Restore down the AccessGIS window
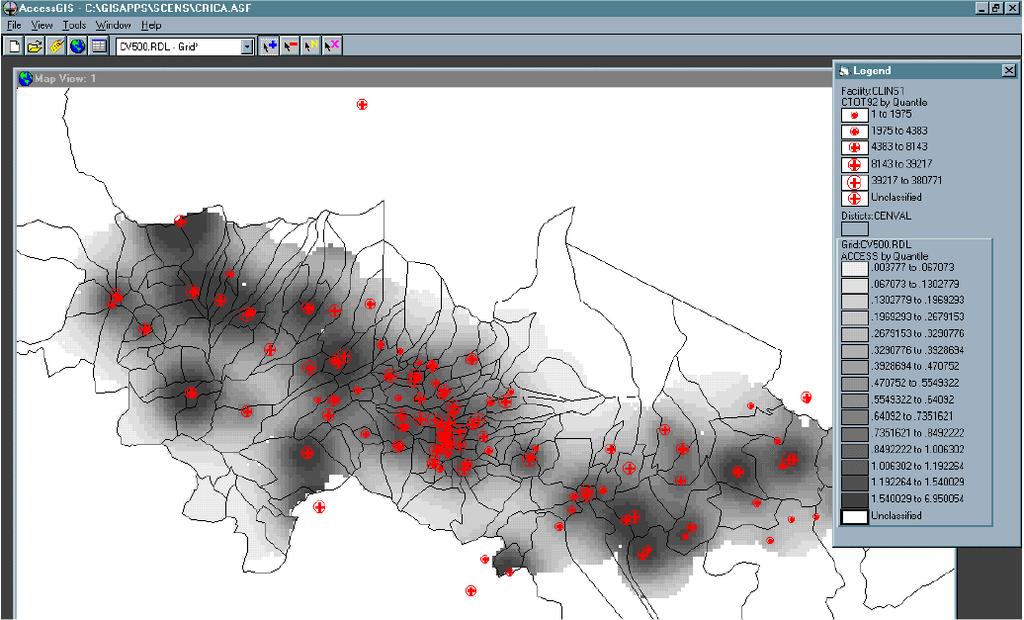1024x620 pixels. pos(995,8)
